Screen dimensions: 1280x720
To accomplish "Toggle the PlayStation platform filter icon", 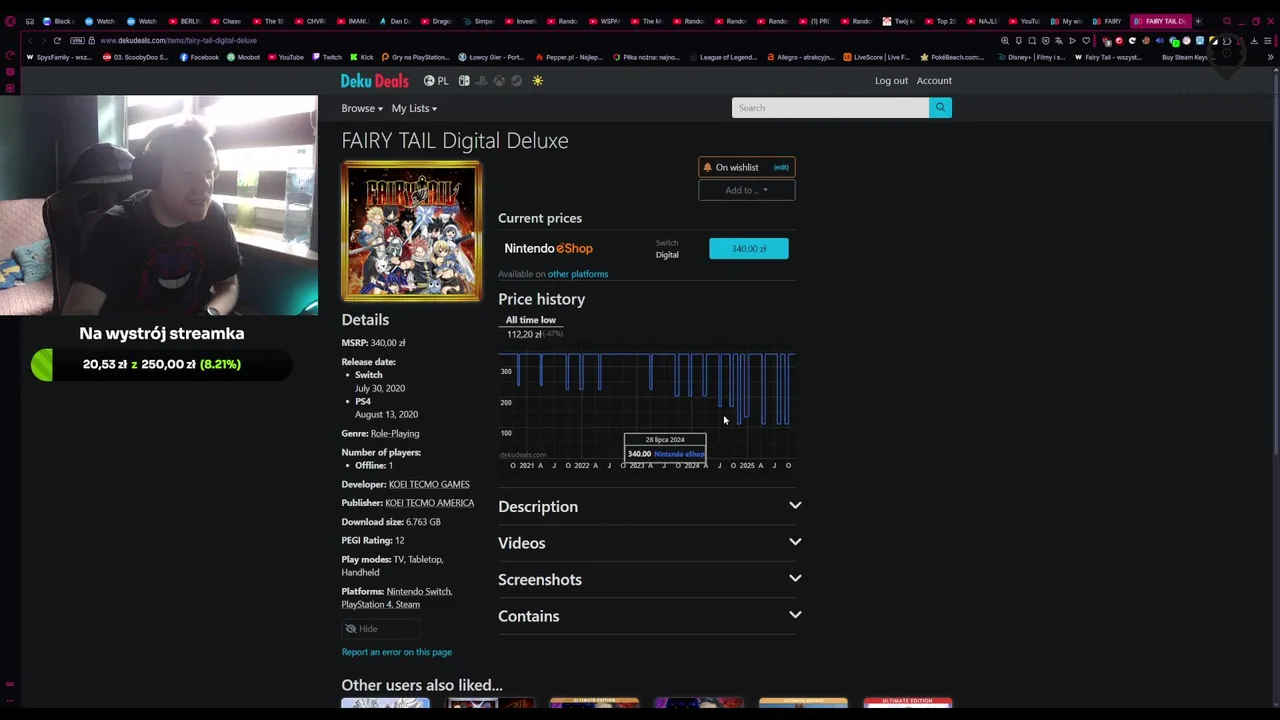I will pyautogui.click(x=481, y=81).
